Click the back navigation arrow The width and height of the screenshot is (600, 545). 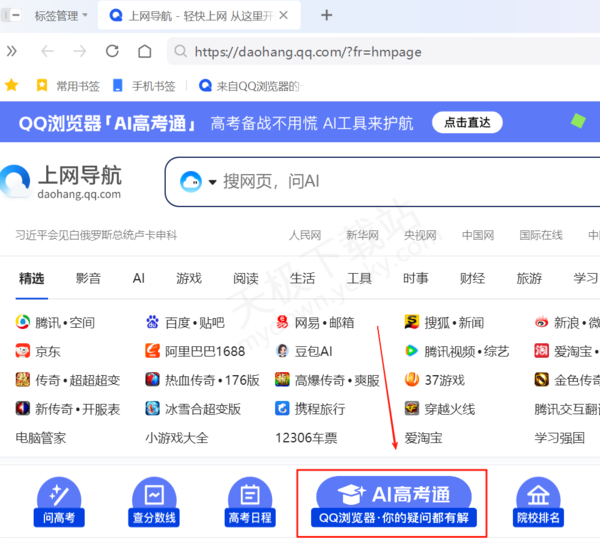pyautogui.click(x=47, y=51)
